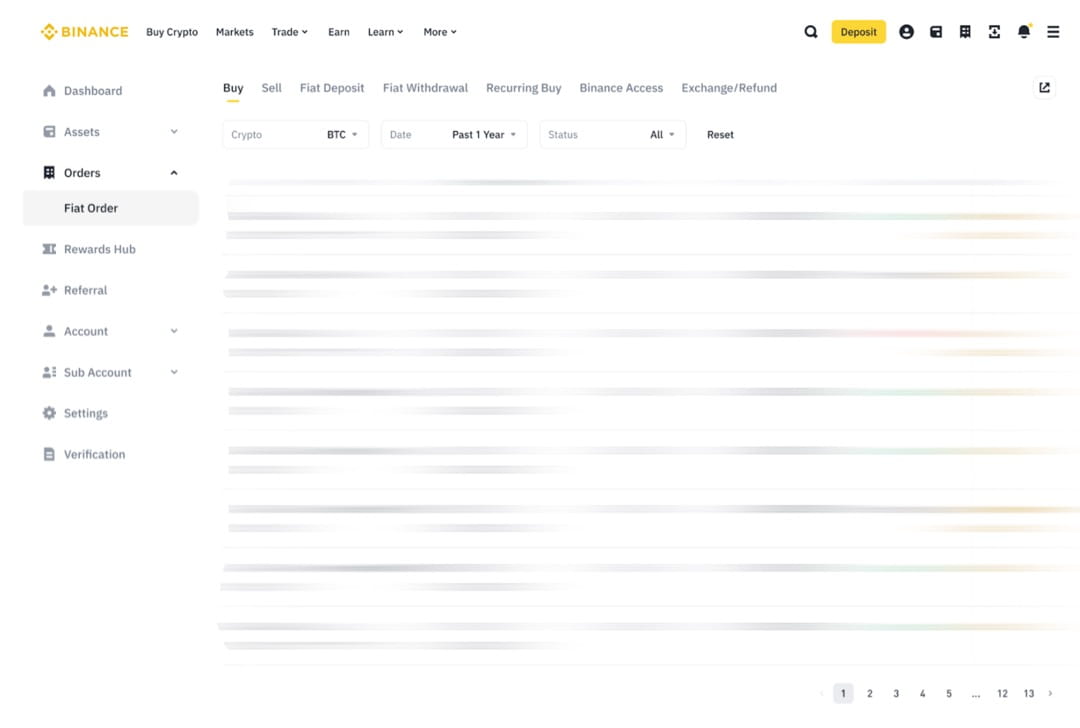Switch to the Sell tab
Image resolution: width=1080 pixels, height=728 pixels.
point(271,88)
